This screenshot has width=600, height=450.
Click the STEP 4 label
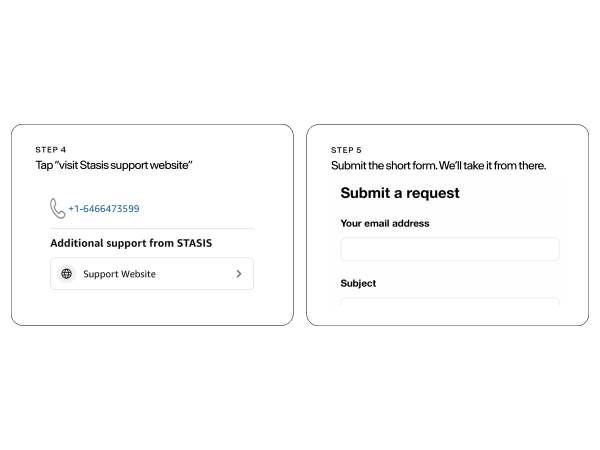[51, 150]
